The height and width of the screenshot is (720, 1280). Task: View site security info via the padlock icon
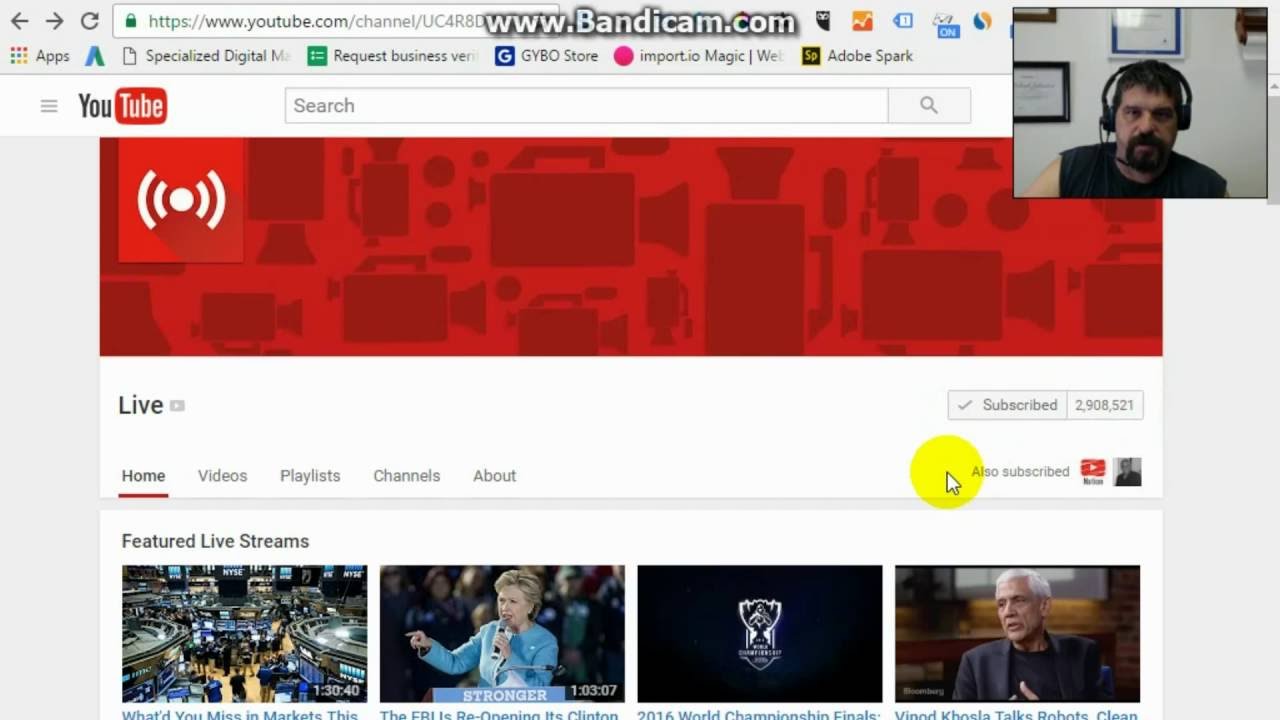pos(130,20)
